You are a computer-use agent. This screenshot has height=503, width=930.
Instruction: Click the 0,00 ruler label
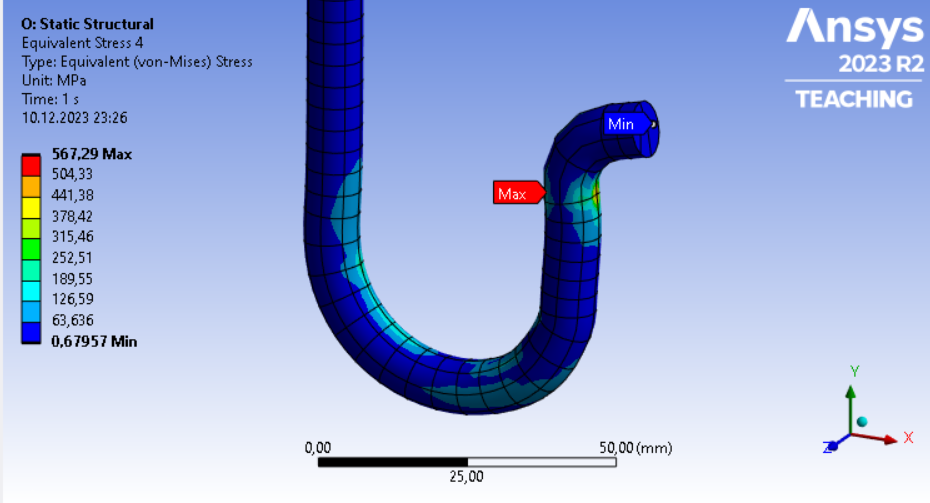pyautogui.click(x=318, y=447)
